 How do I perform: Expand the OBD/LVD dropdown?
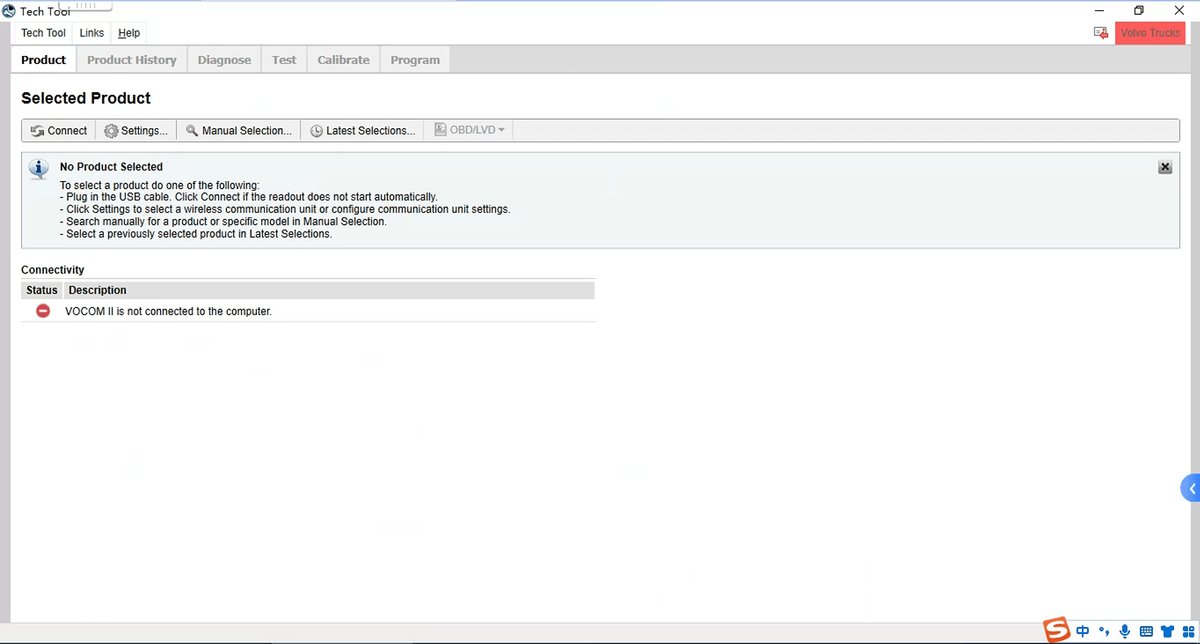click(470, 130)
